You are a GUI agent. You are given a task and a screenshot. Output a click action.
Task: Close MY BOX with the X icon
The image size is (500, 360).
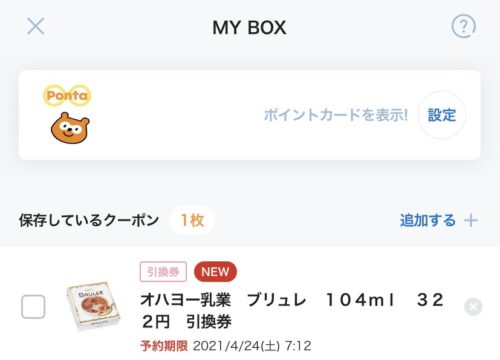tap(36, 26)
